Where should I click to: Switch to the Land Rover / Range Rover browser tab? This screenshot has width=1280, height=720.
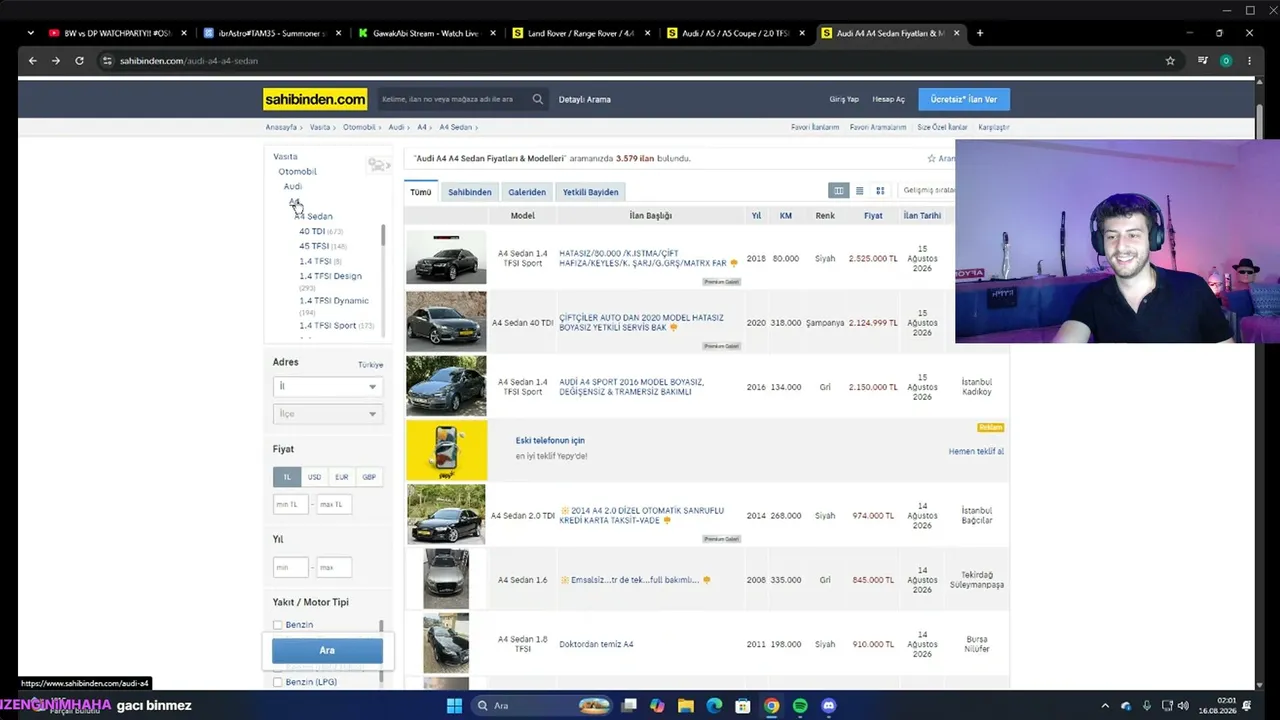pyautogui.click(x=580, y=33)
